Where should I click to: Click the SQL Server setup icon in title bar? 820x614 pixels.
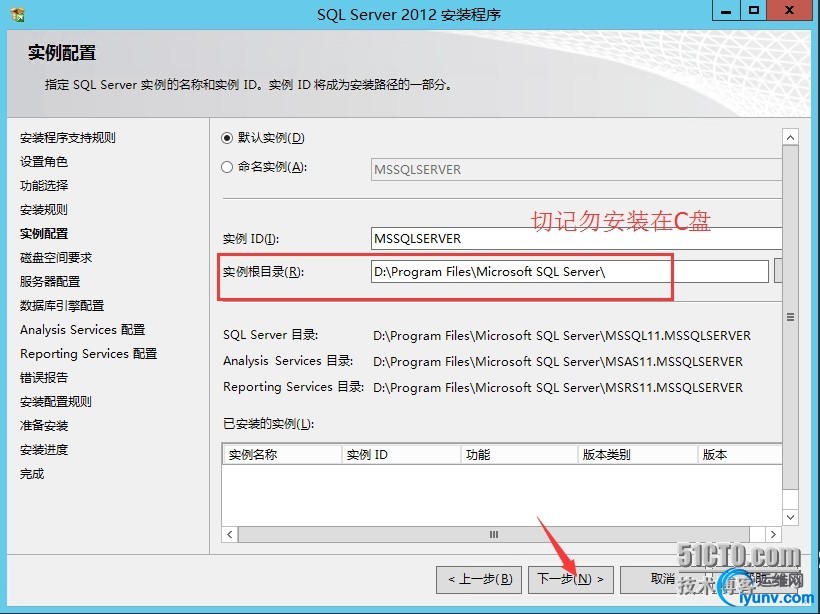pos(18,15)
